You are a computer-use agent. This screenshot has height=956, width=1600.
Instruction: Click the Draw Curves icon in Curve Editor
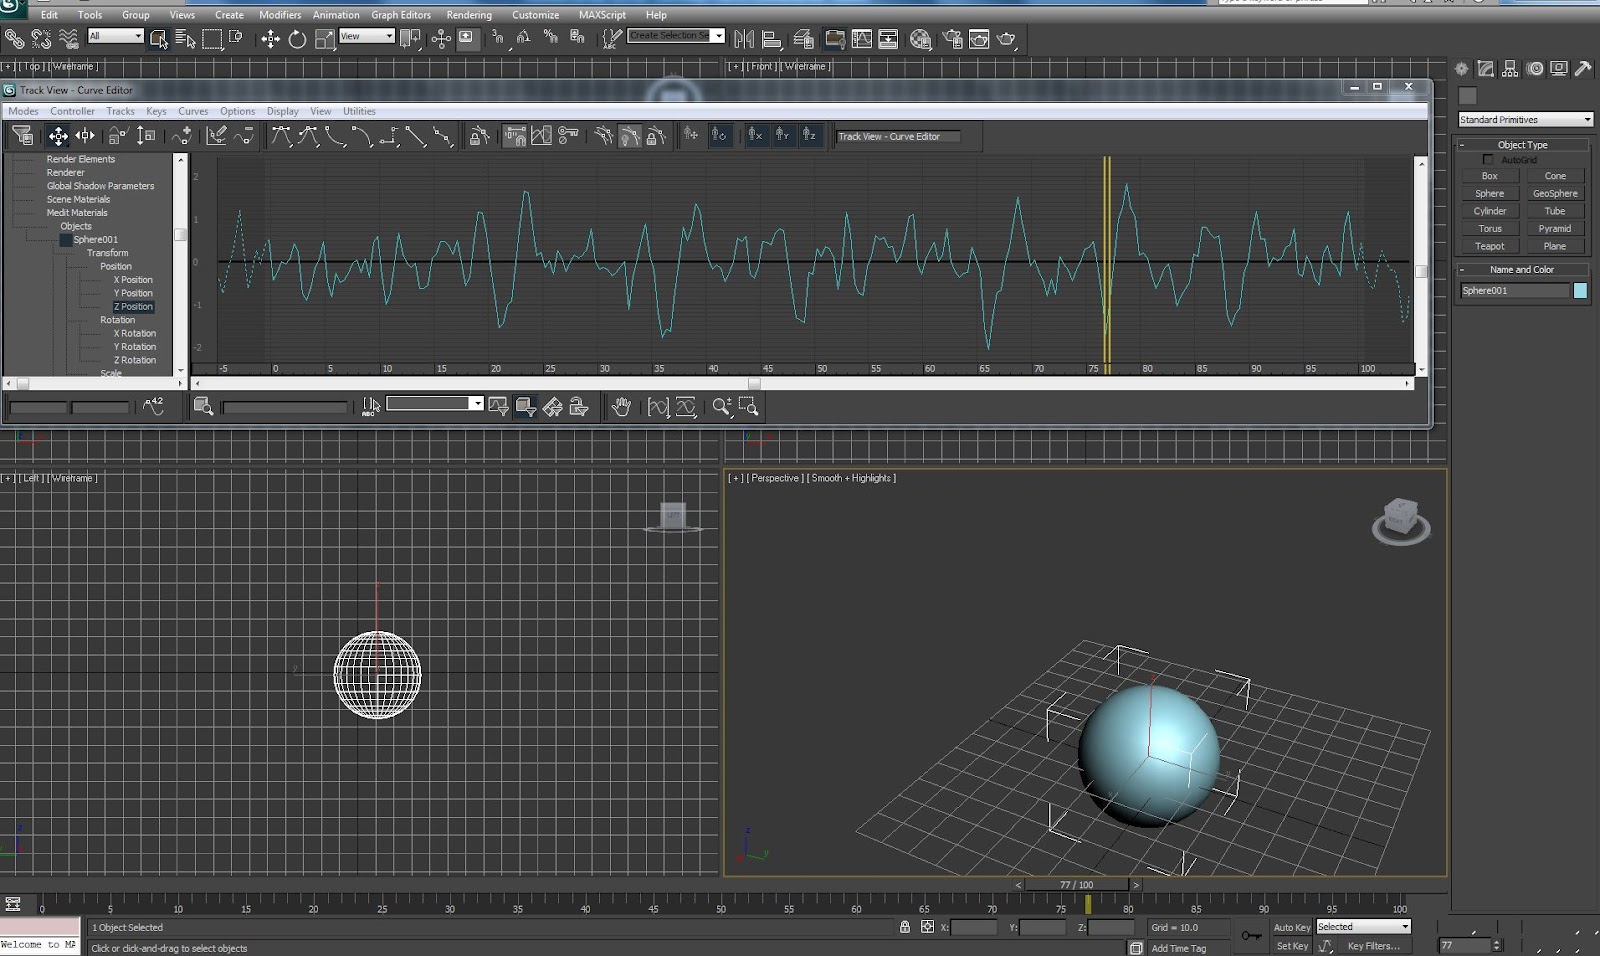point(216,136)
